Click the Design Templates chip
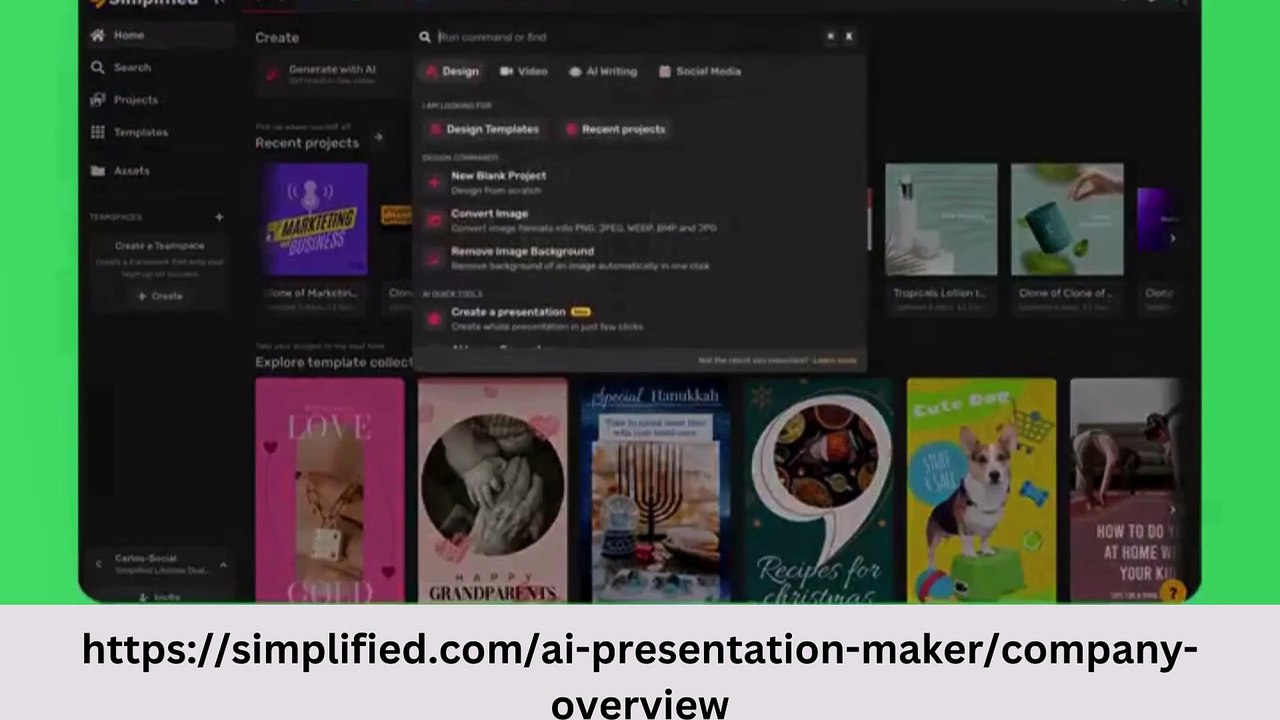Screen dimensions: 1280x720 [x=484, y=129]
